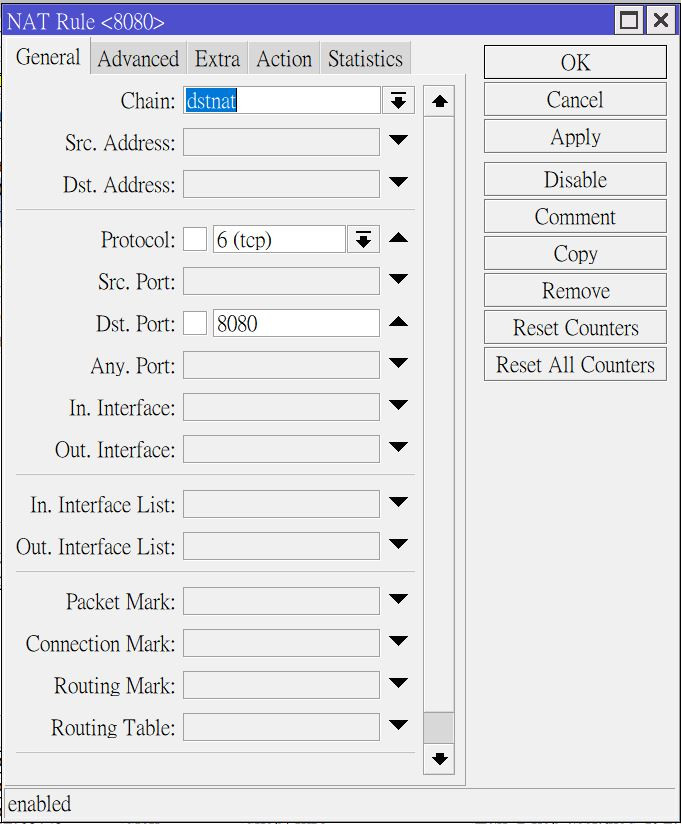
Task: Click the Chain text field
Action: click(282, 100)
